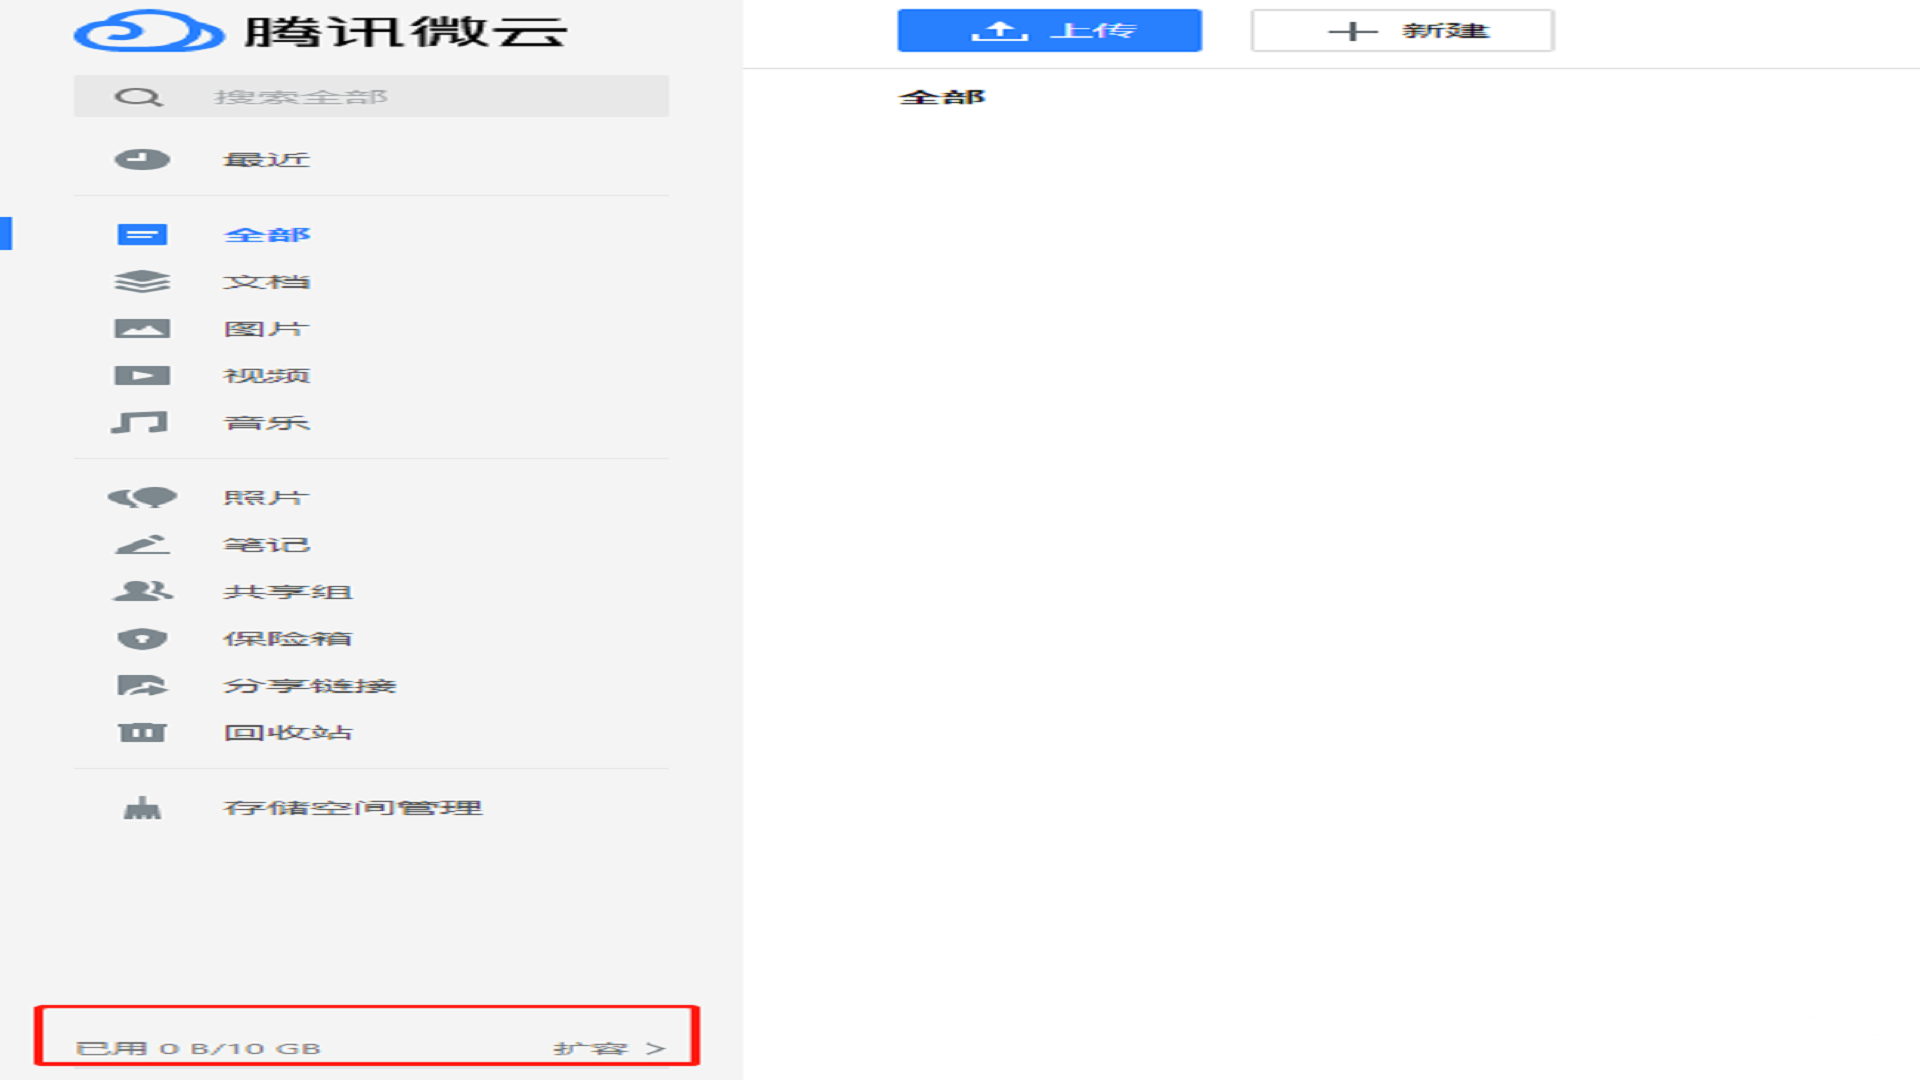Click the 图片 picture icon
The height and width of the screenshot is (1080, 1920).
click(142, 329)
